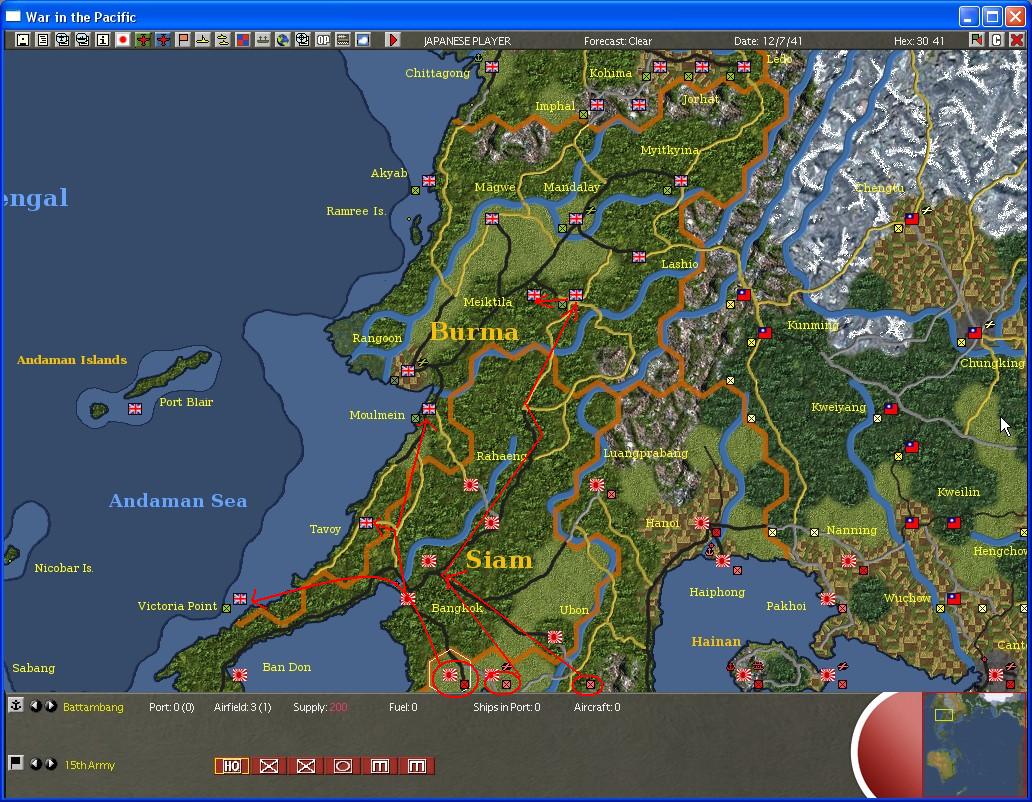
Task: Open the cloud weather toolbar icon
Action: pyautogui.click(x=363, y=40)
